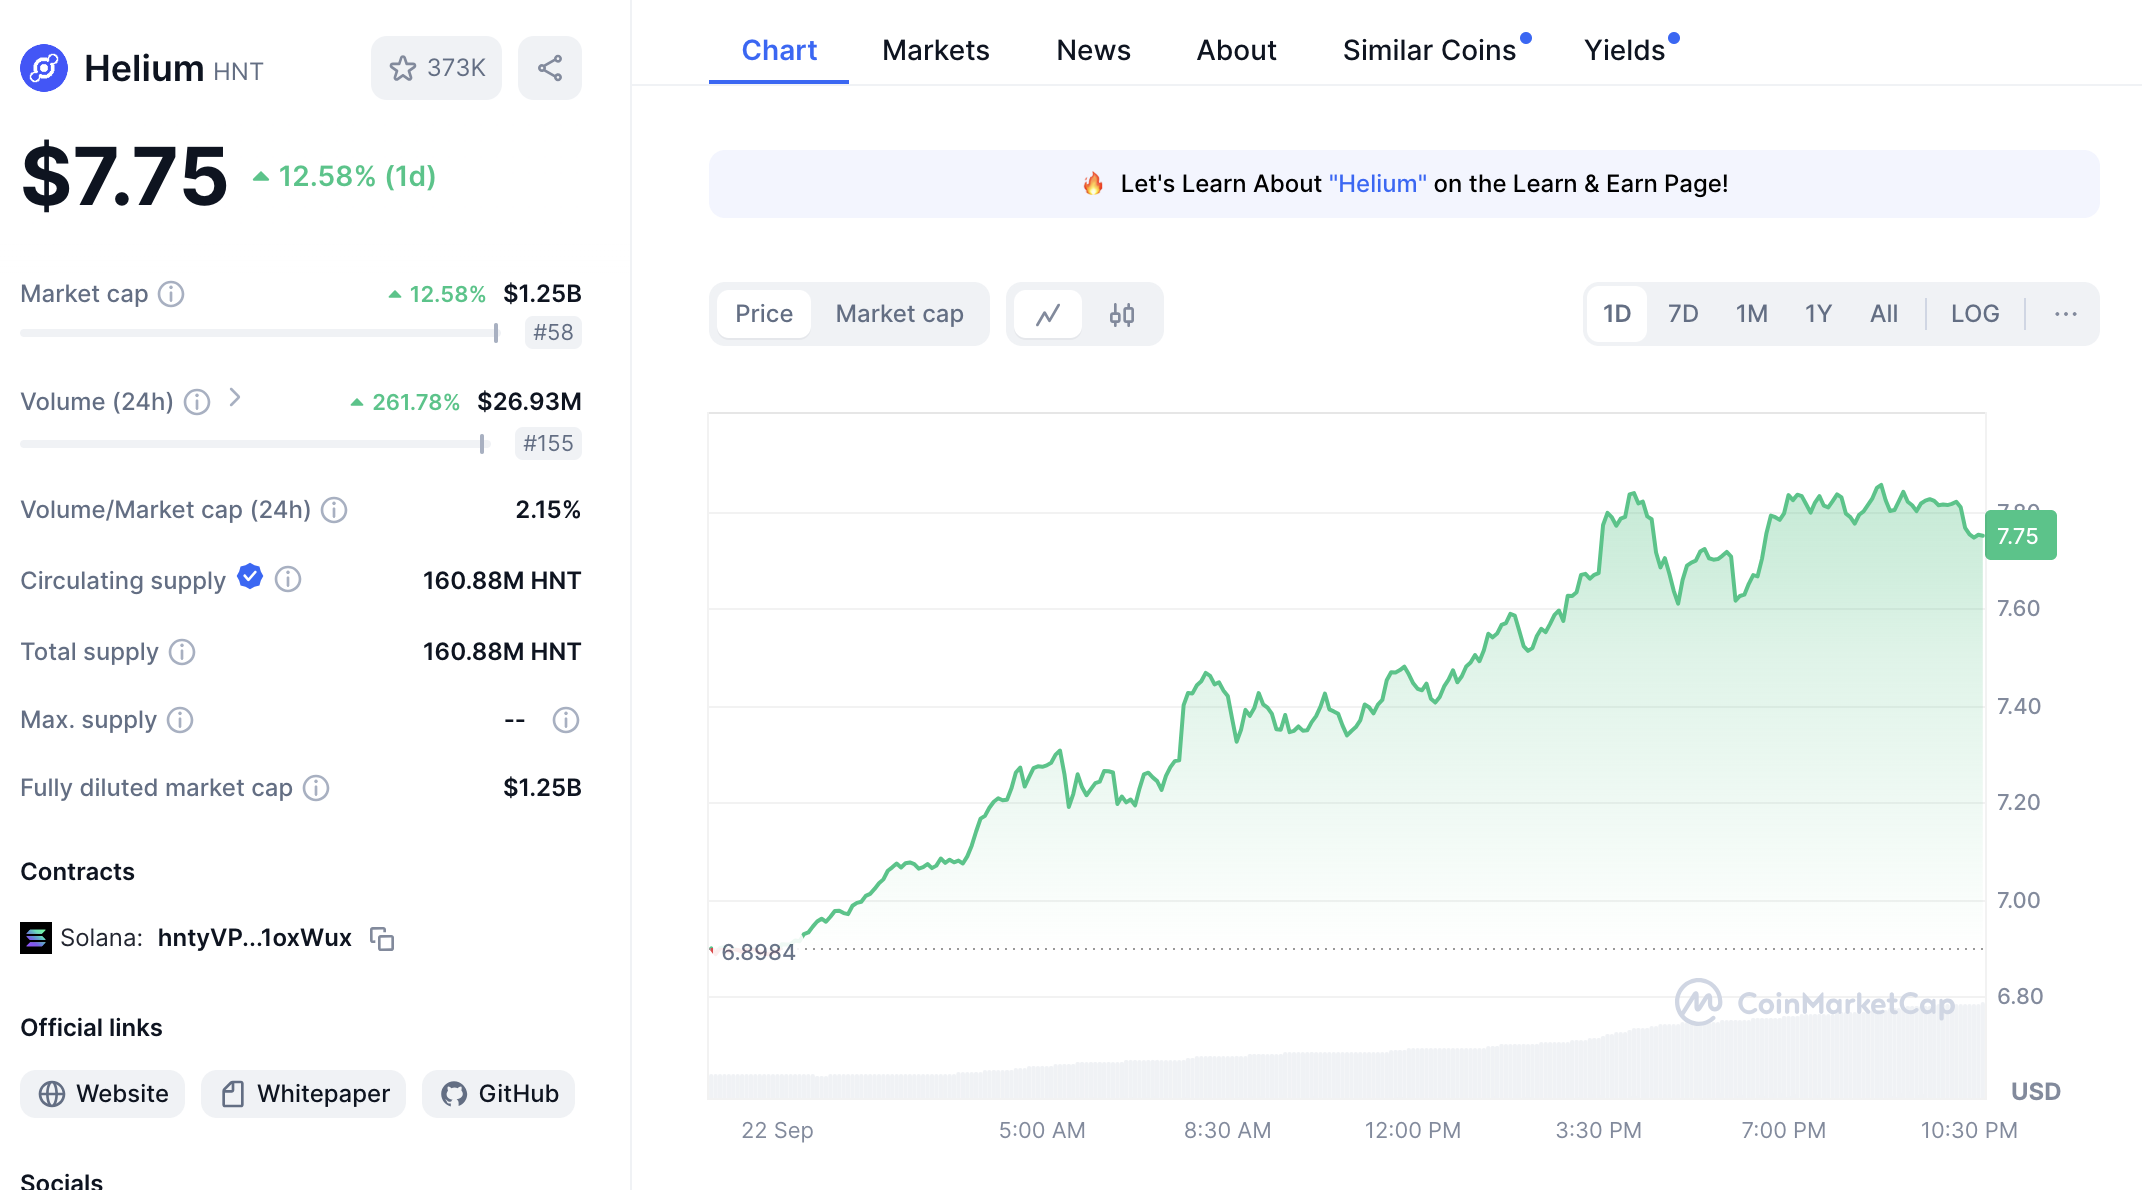
Task: Click the 2.15% volume/market cap value
Action: pyautogui.click(x=548, y=510)
